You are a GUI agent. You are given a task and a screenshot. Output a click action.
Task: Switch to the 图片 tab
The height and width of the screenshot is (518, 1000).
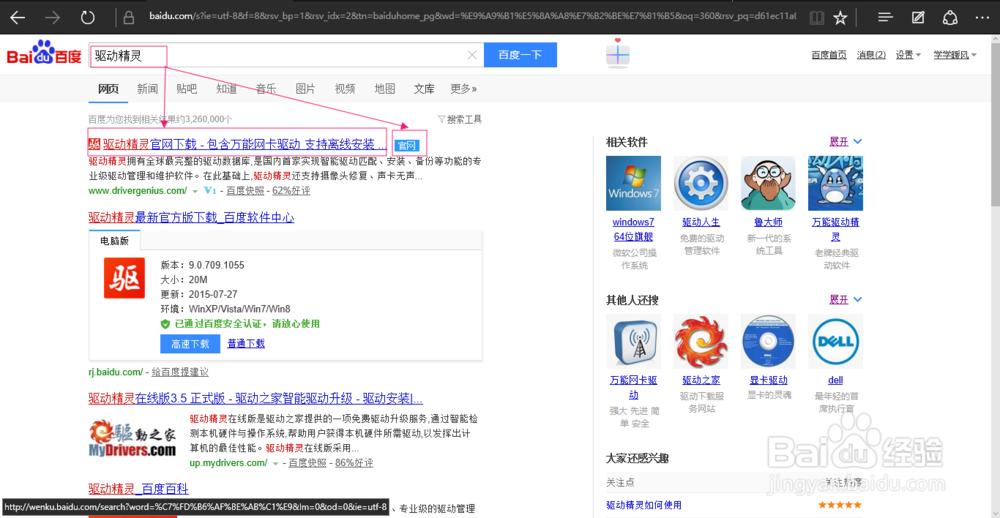305,89
